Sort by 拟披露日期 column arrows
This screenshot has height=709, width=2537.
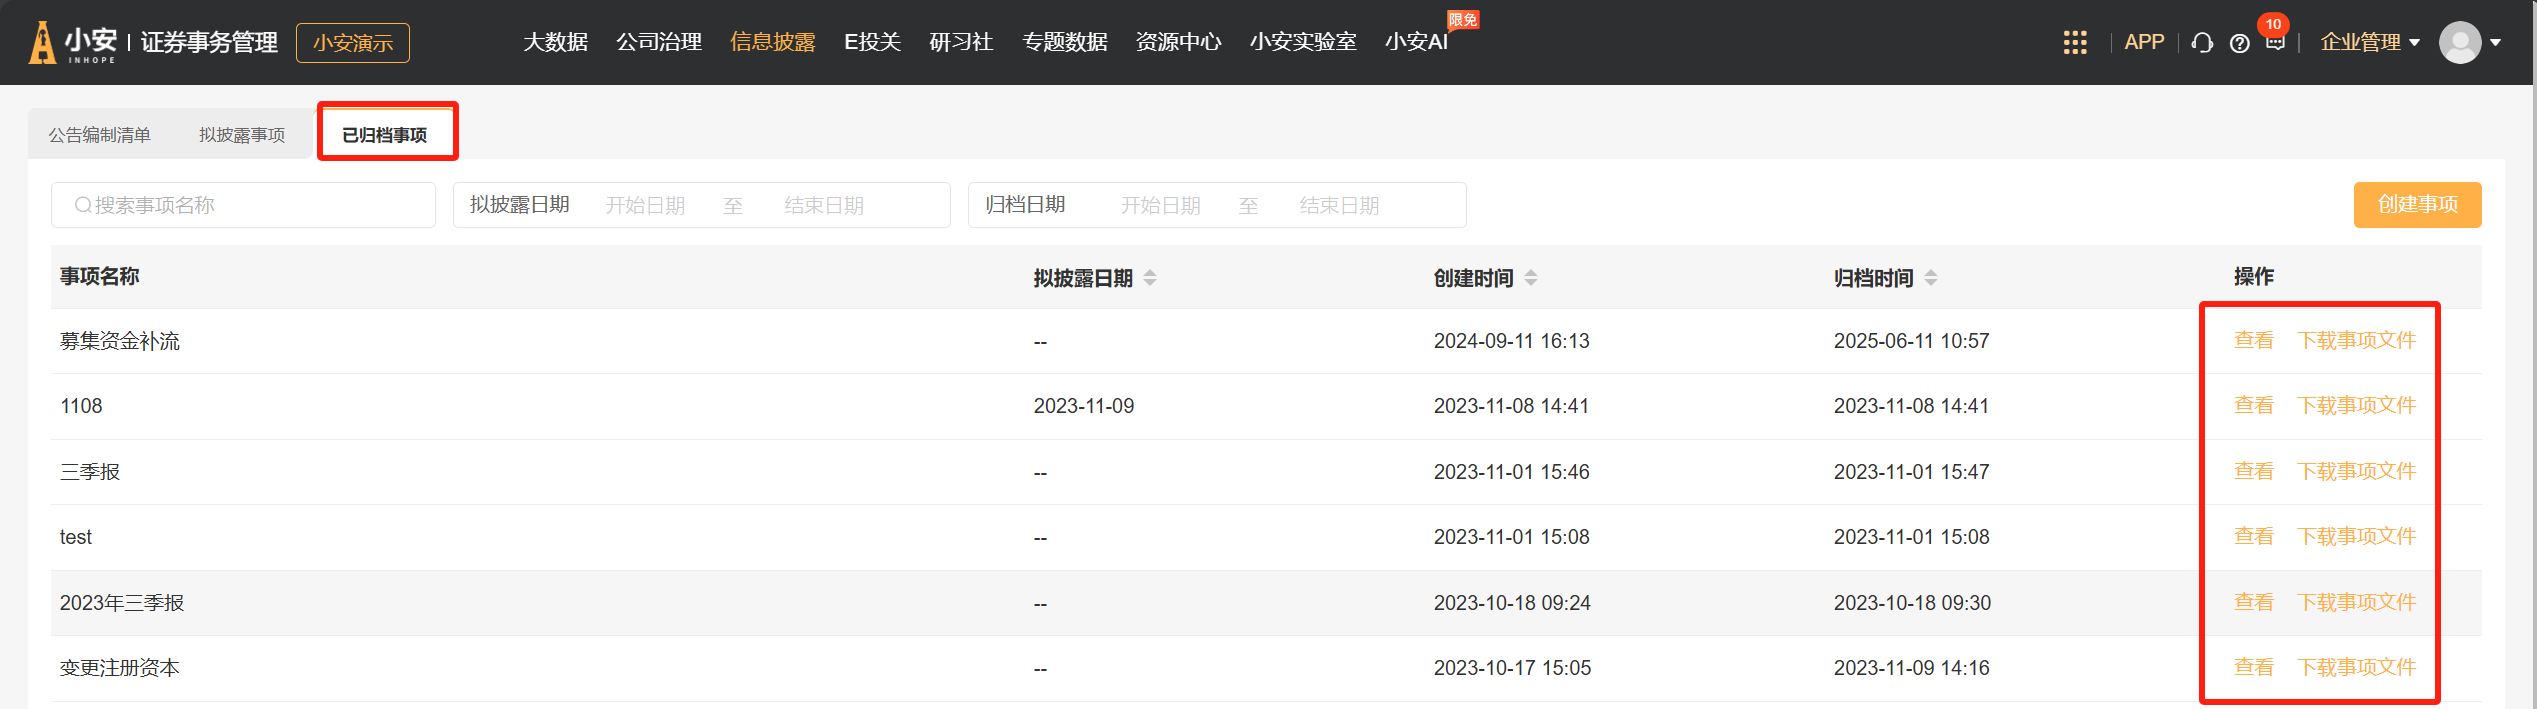[x=1150, y=278]
